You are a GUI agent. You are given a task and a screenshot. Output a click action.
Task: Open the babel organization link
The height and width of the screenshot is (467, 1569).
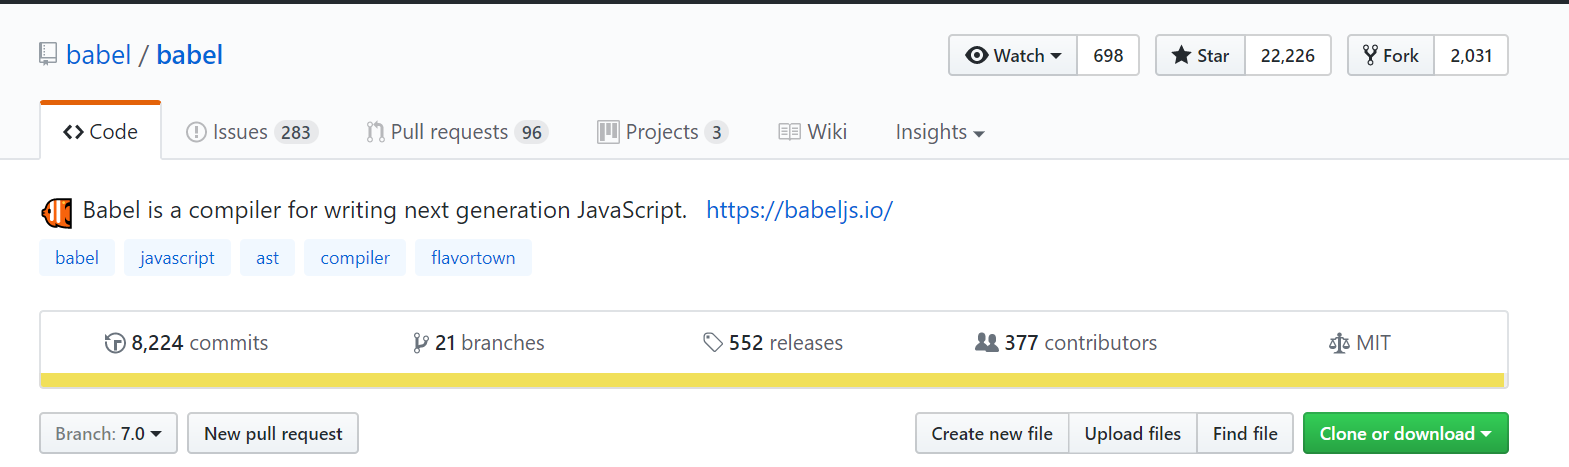98,55
